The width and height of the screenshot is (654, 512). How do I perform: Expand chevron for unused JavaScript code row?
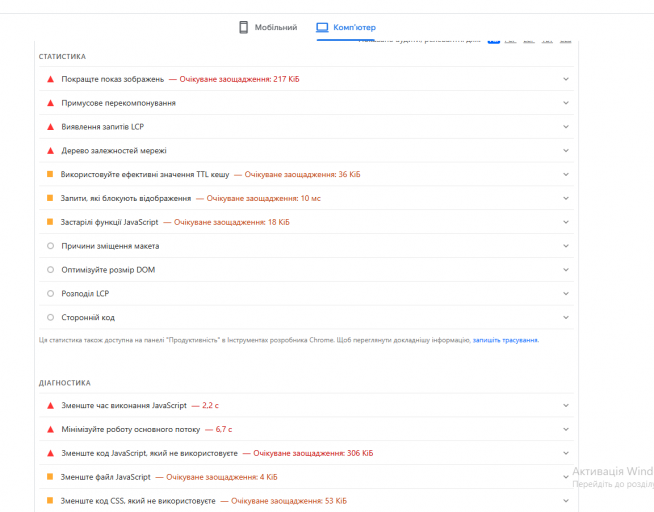[566, 453]
